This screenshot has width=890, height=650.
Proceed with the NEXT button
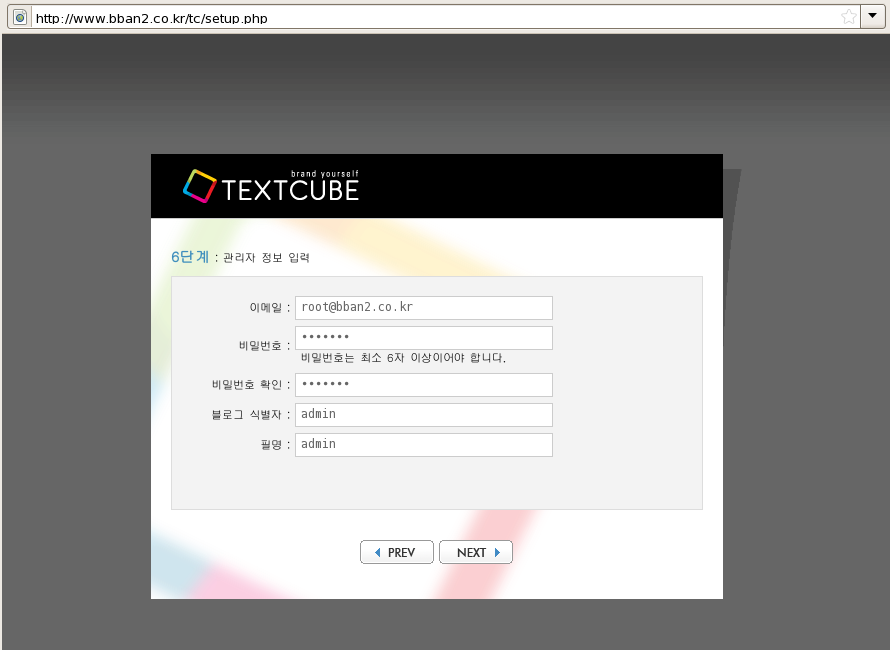click(x=476, y=552)
